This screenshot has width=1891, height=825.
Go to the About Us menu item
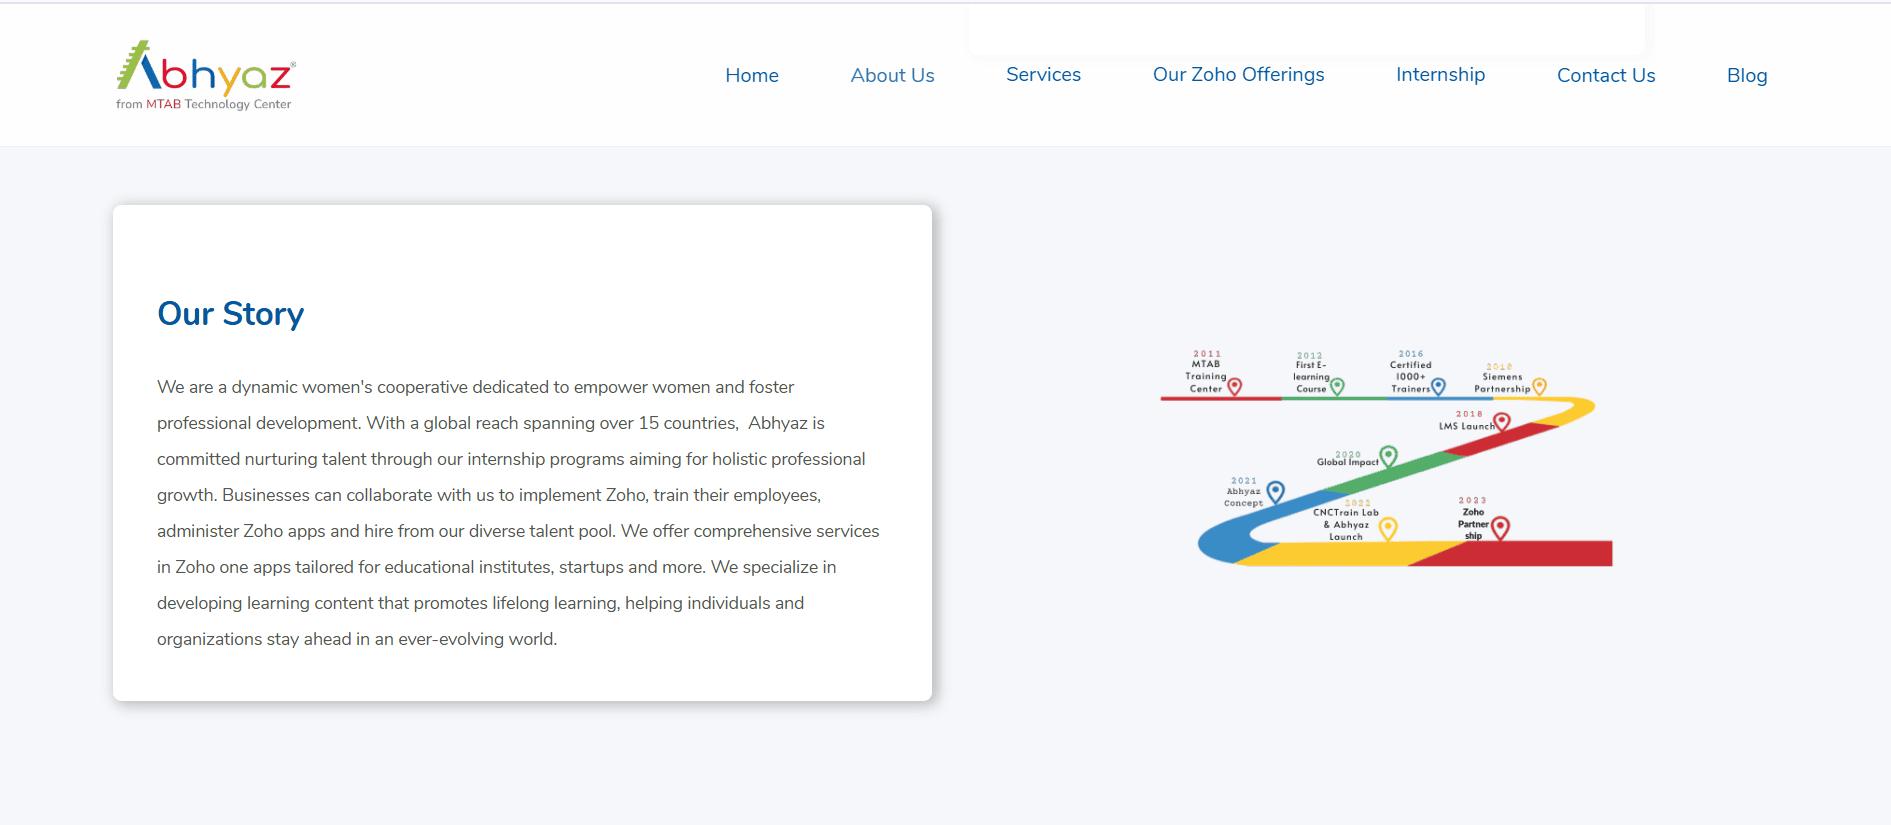(892, 75)
